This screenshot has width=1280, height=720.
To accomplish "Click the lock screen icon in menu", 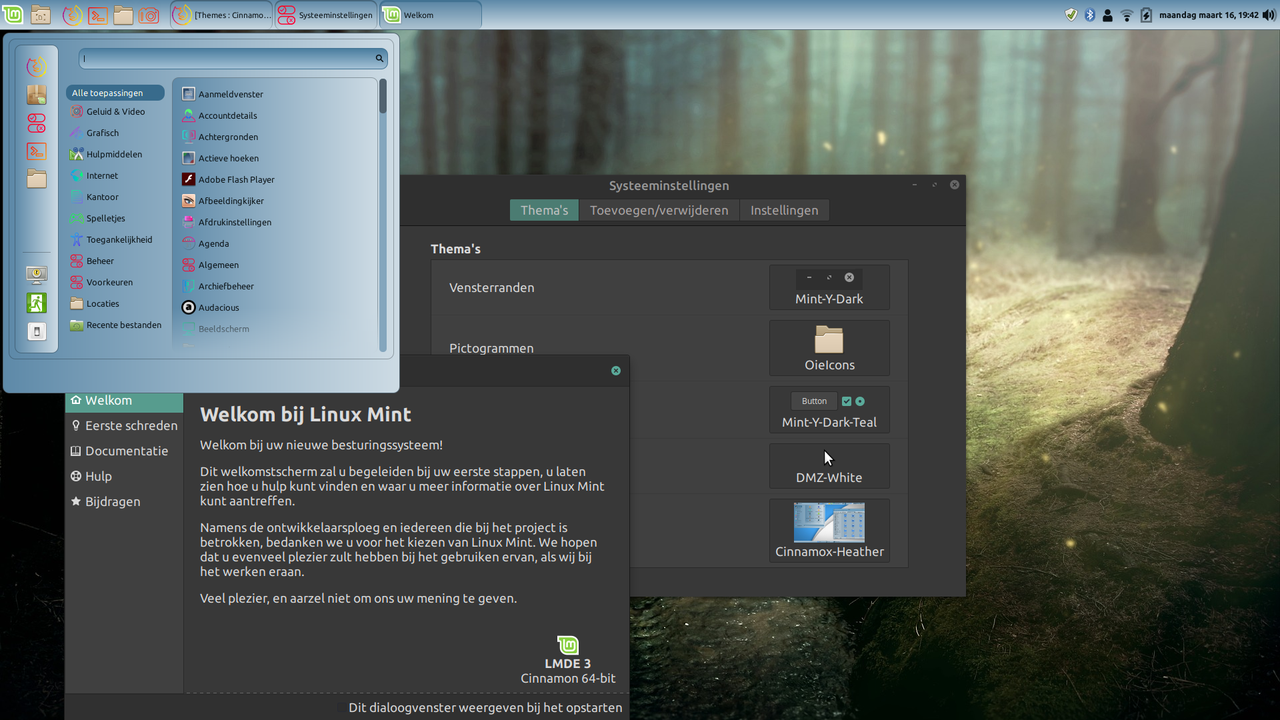I will click(36, 275).
